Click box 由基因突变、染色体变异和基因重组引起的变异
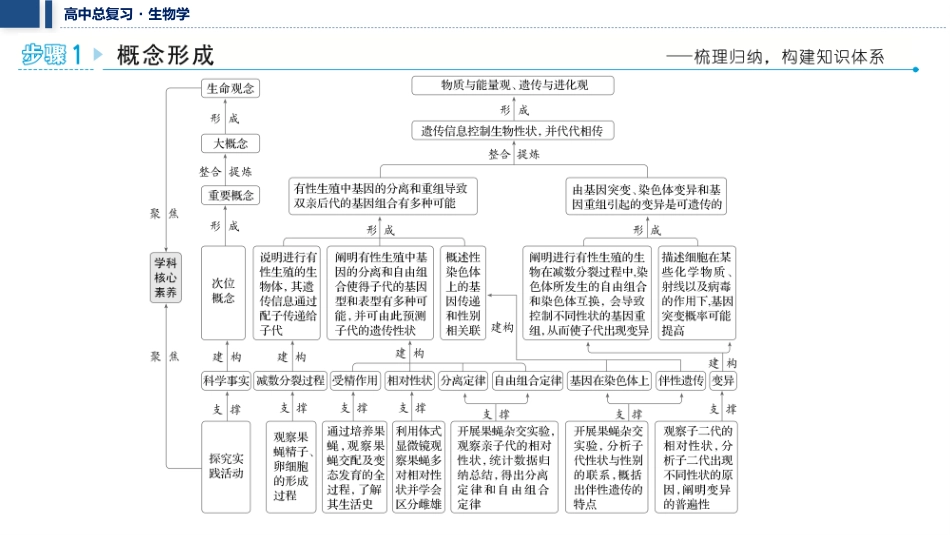 pyautogui.click(x=646, y=196)
